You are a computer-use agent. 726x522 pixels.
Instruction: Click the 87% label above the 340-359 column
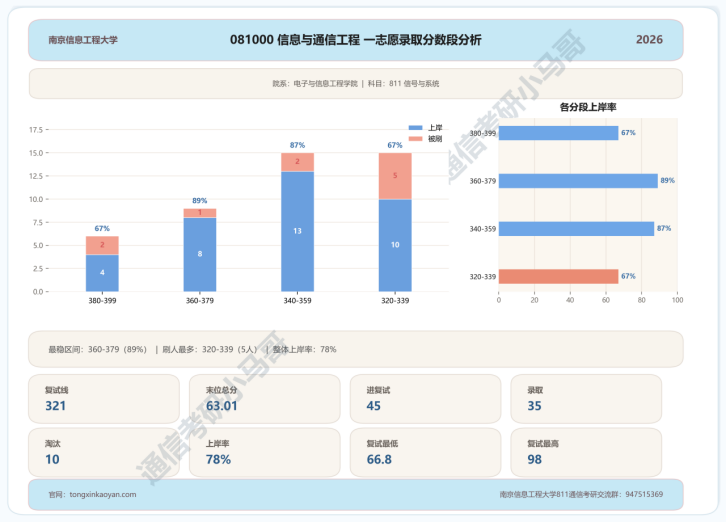coord(297,145)
